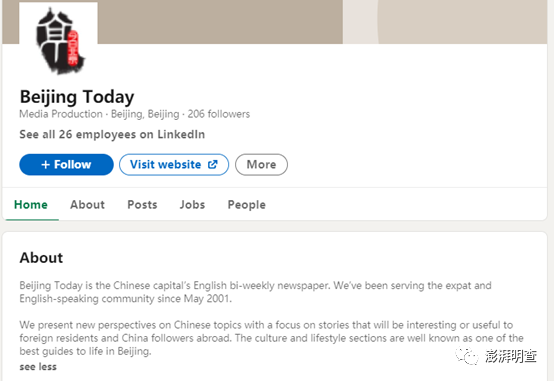The width and height of the screenshot is (554, 381).
Task: Open the Jobs tab
Action: [x=192, y=205]
